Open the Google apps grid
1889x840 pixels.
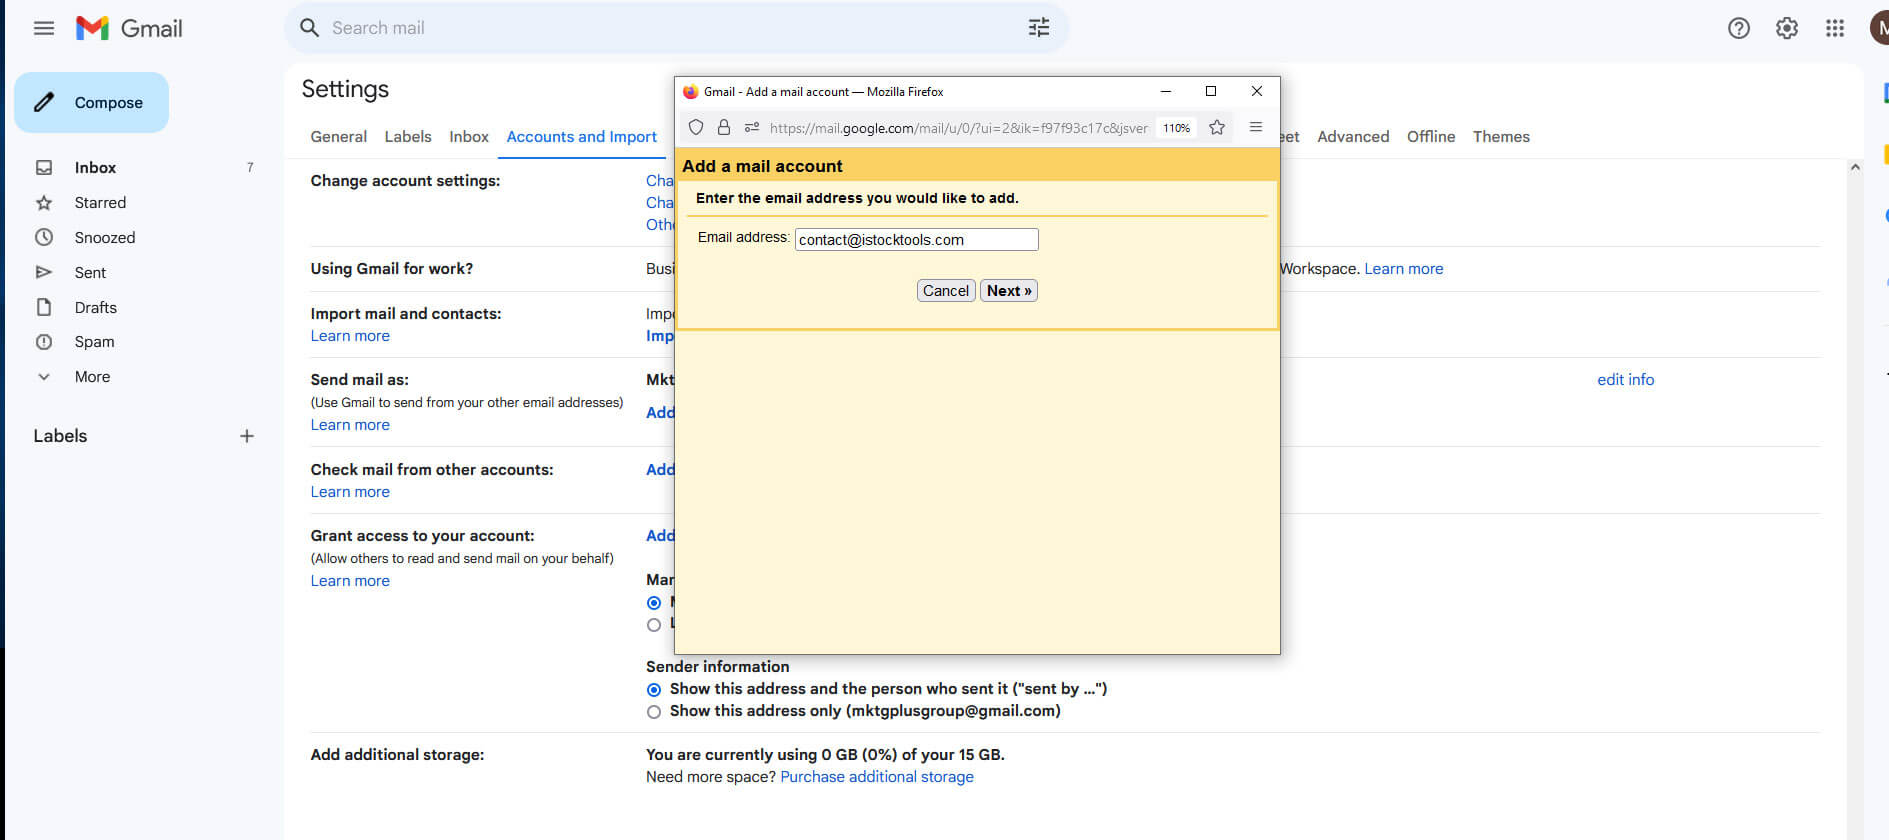point(1835,28)
